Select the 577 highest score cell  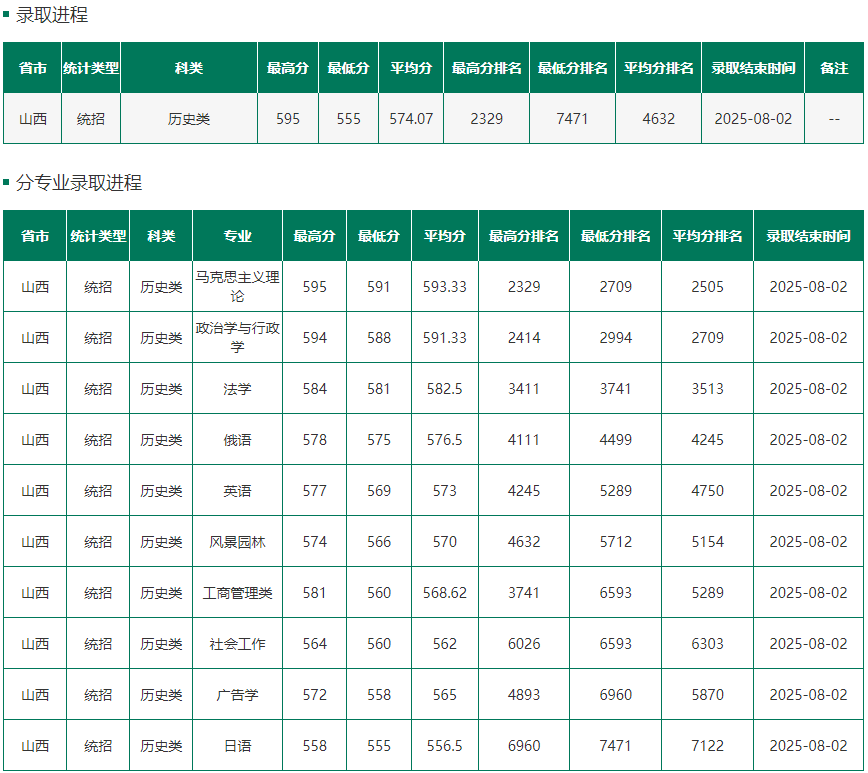[x=314, y=491]
